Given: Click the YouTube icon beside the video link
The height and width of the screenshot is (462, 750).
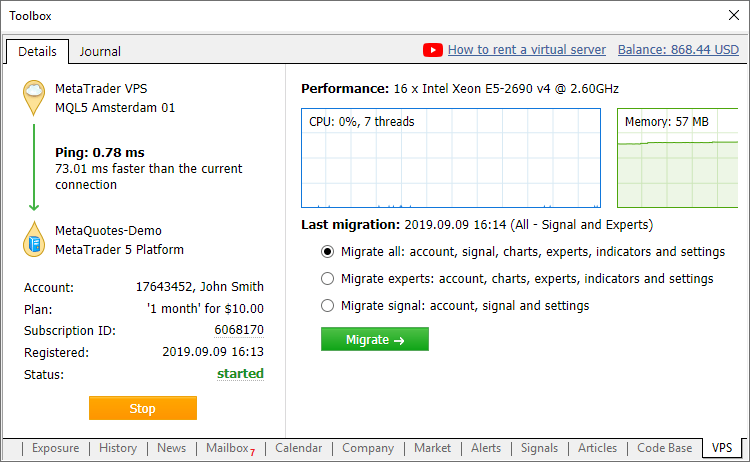Looking at the screenshot, I should click(x=433, y=50).
